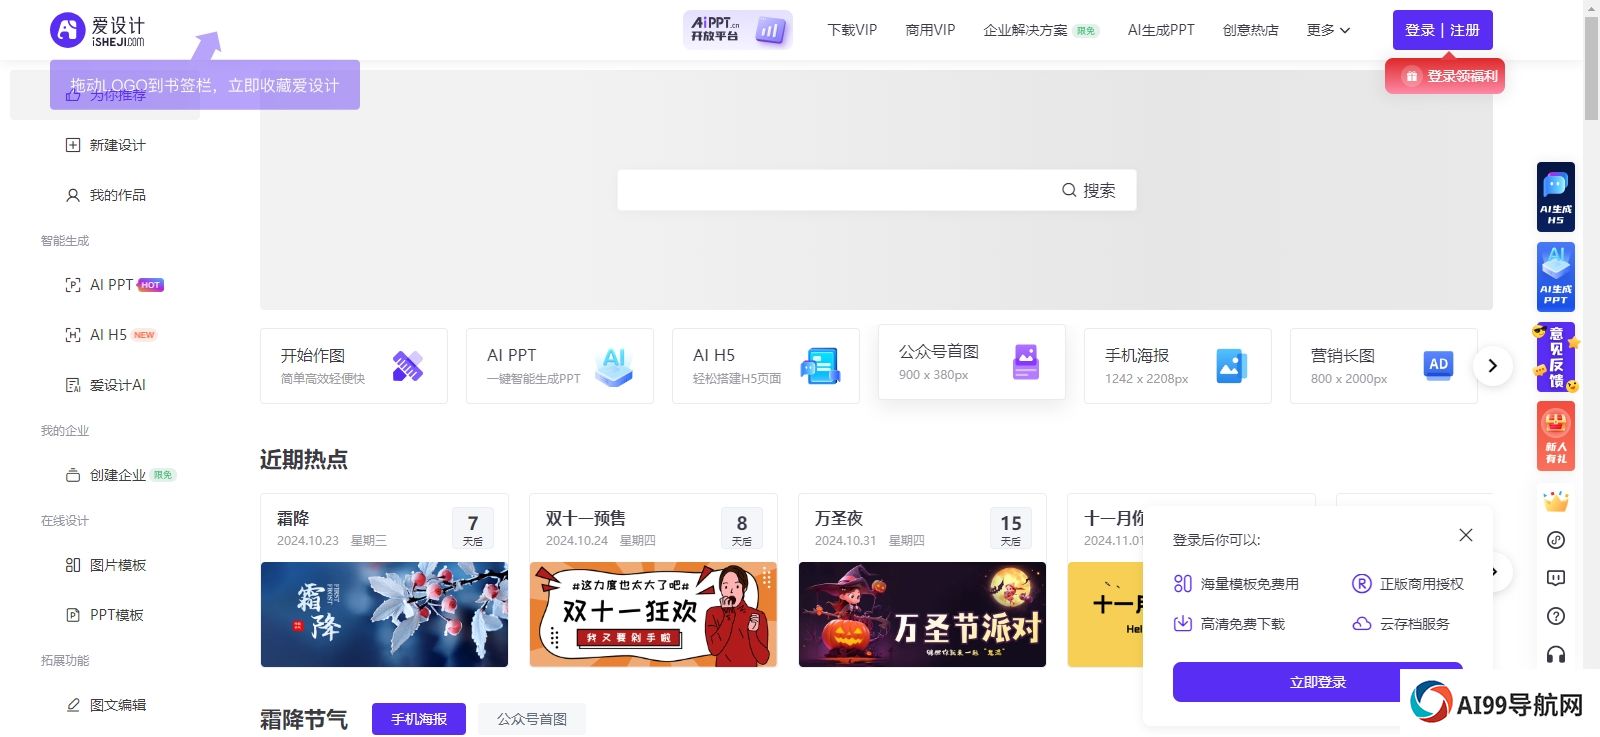Click 云存档服务 in popup
The width and height of the screenshot is (1600, 737).
click(x=1401, y=624)
